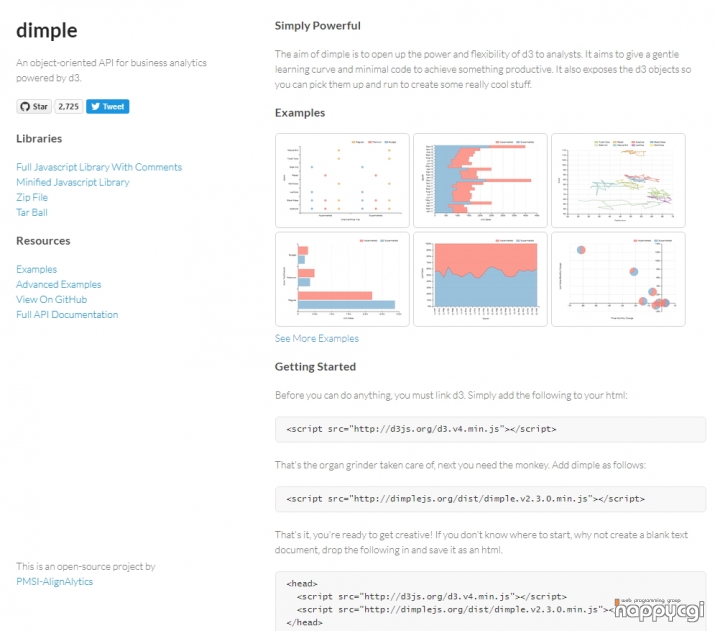This screenshot has width=715, height=631.
Task: Follow the View On GitHub link
Action: pos(52,299)
